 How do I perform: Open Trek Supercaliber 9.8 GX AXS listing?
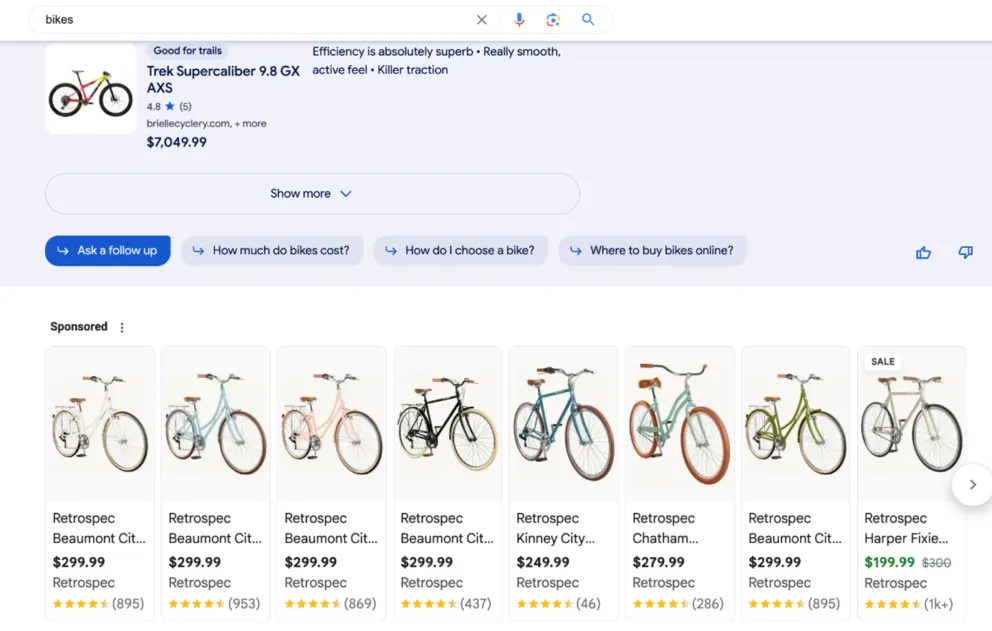(x=223, y=79)
